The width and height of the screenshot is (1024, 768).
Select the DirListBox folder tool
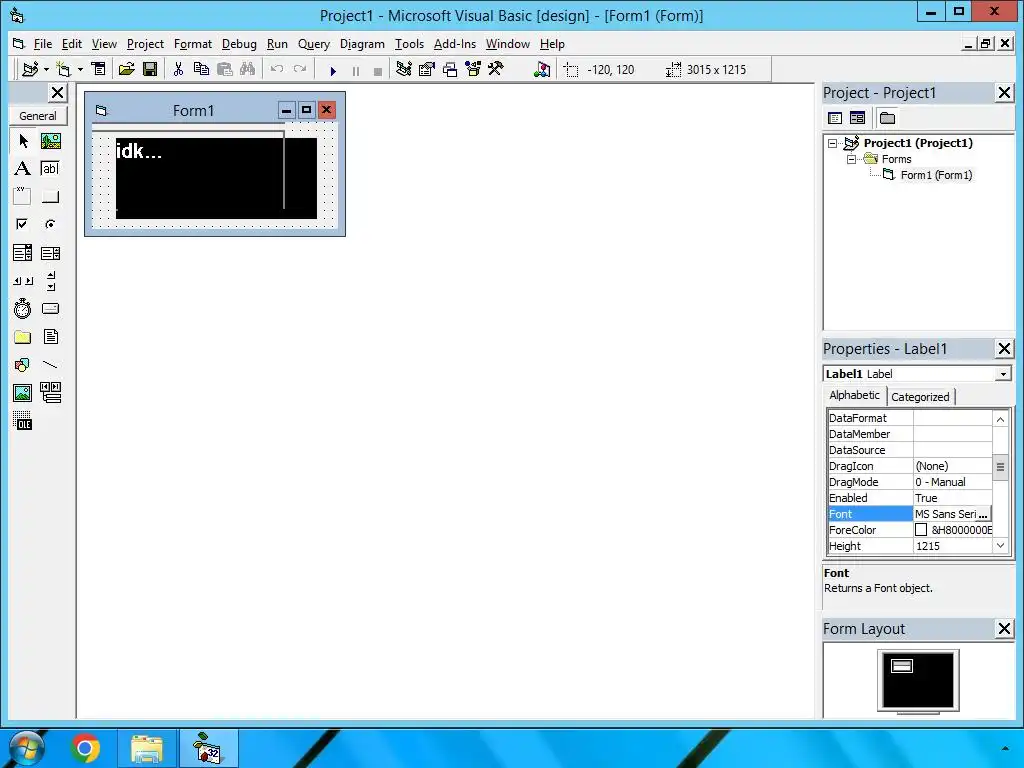(x=23, y=337)
